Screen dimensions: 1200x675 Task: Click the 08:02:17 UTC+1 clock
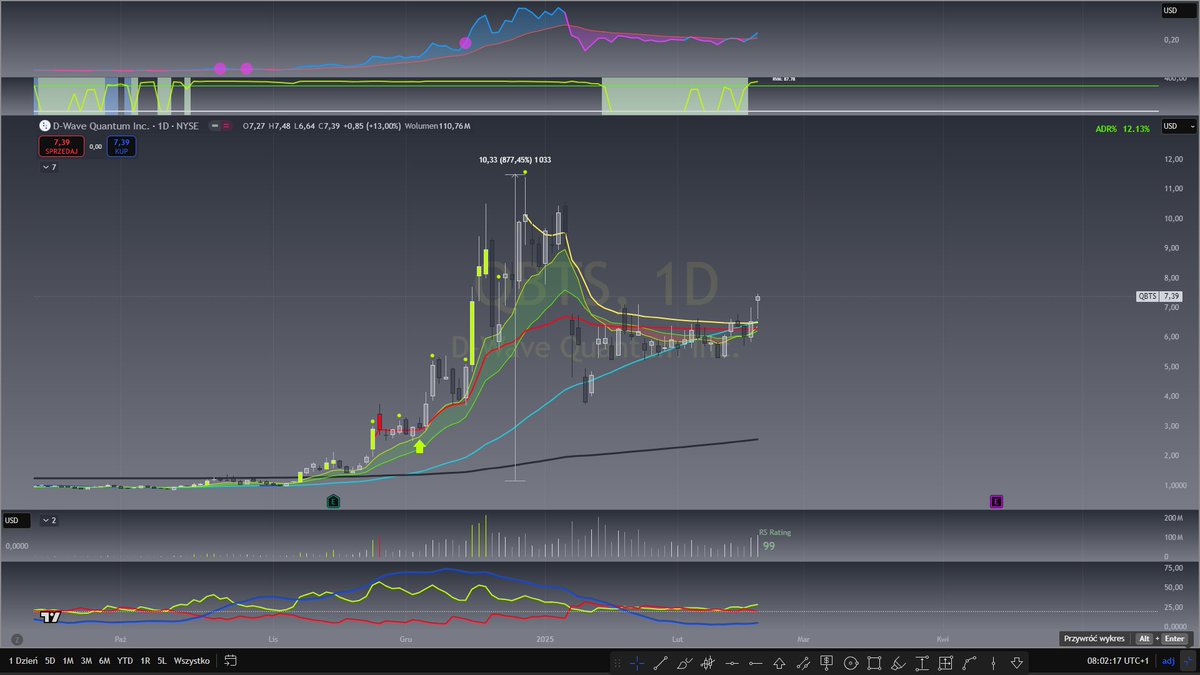[x=1117, y=661]
